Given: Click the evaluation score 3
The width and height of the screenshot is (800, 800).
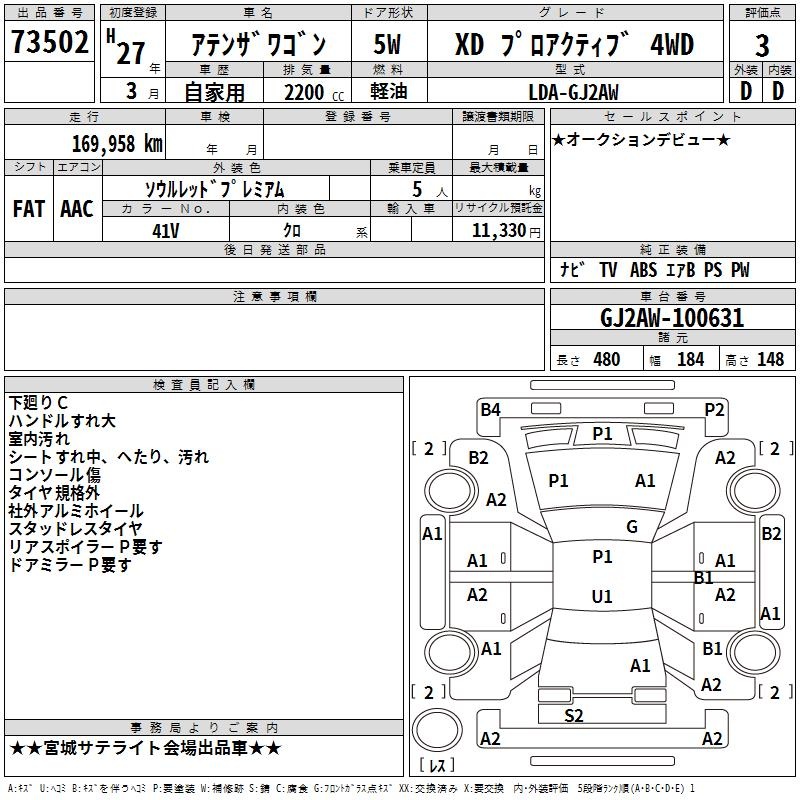Looking at the screenshot, I should click(762, 46).
